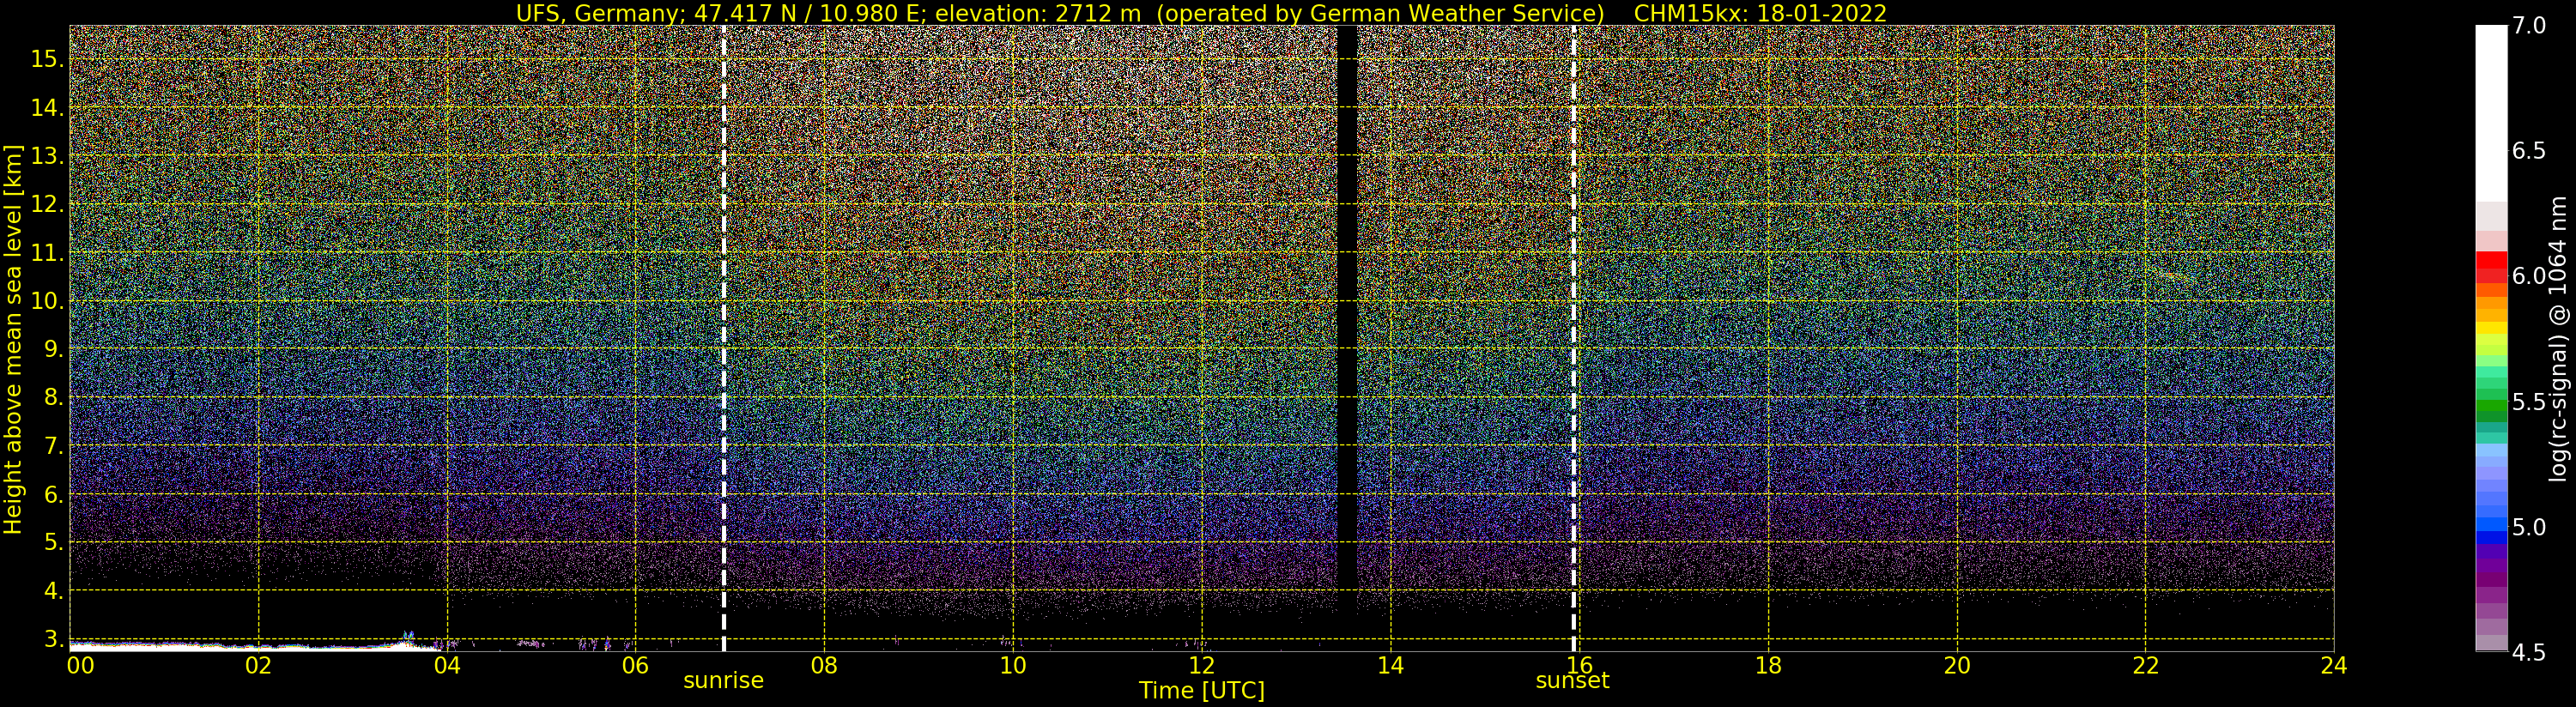Click the "log(rc-signal) @ 1064 nm" colorbar title
This screenshot has width=2576, height=707.
click(2558, 338)
